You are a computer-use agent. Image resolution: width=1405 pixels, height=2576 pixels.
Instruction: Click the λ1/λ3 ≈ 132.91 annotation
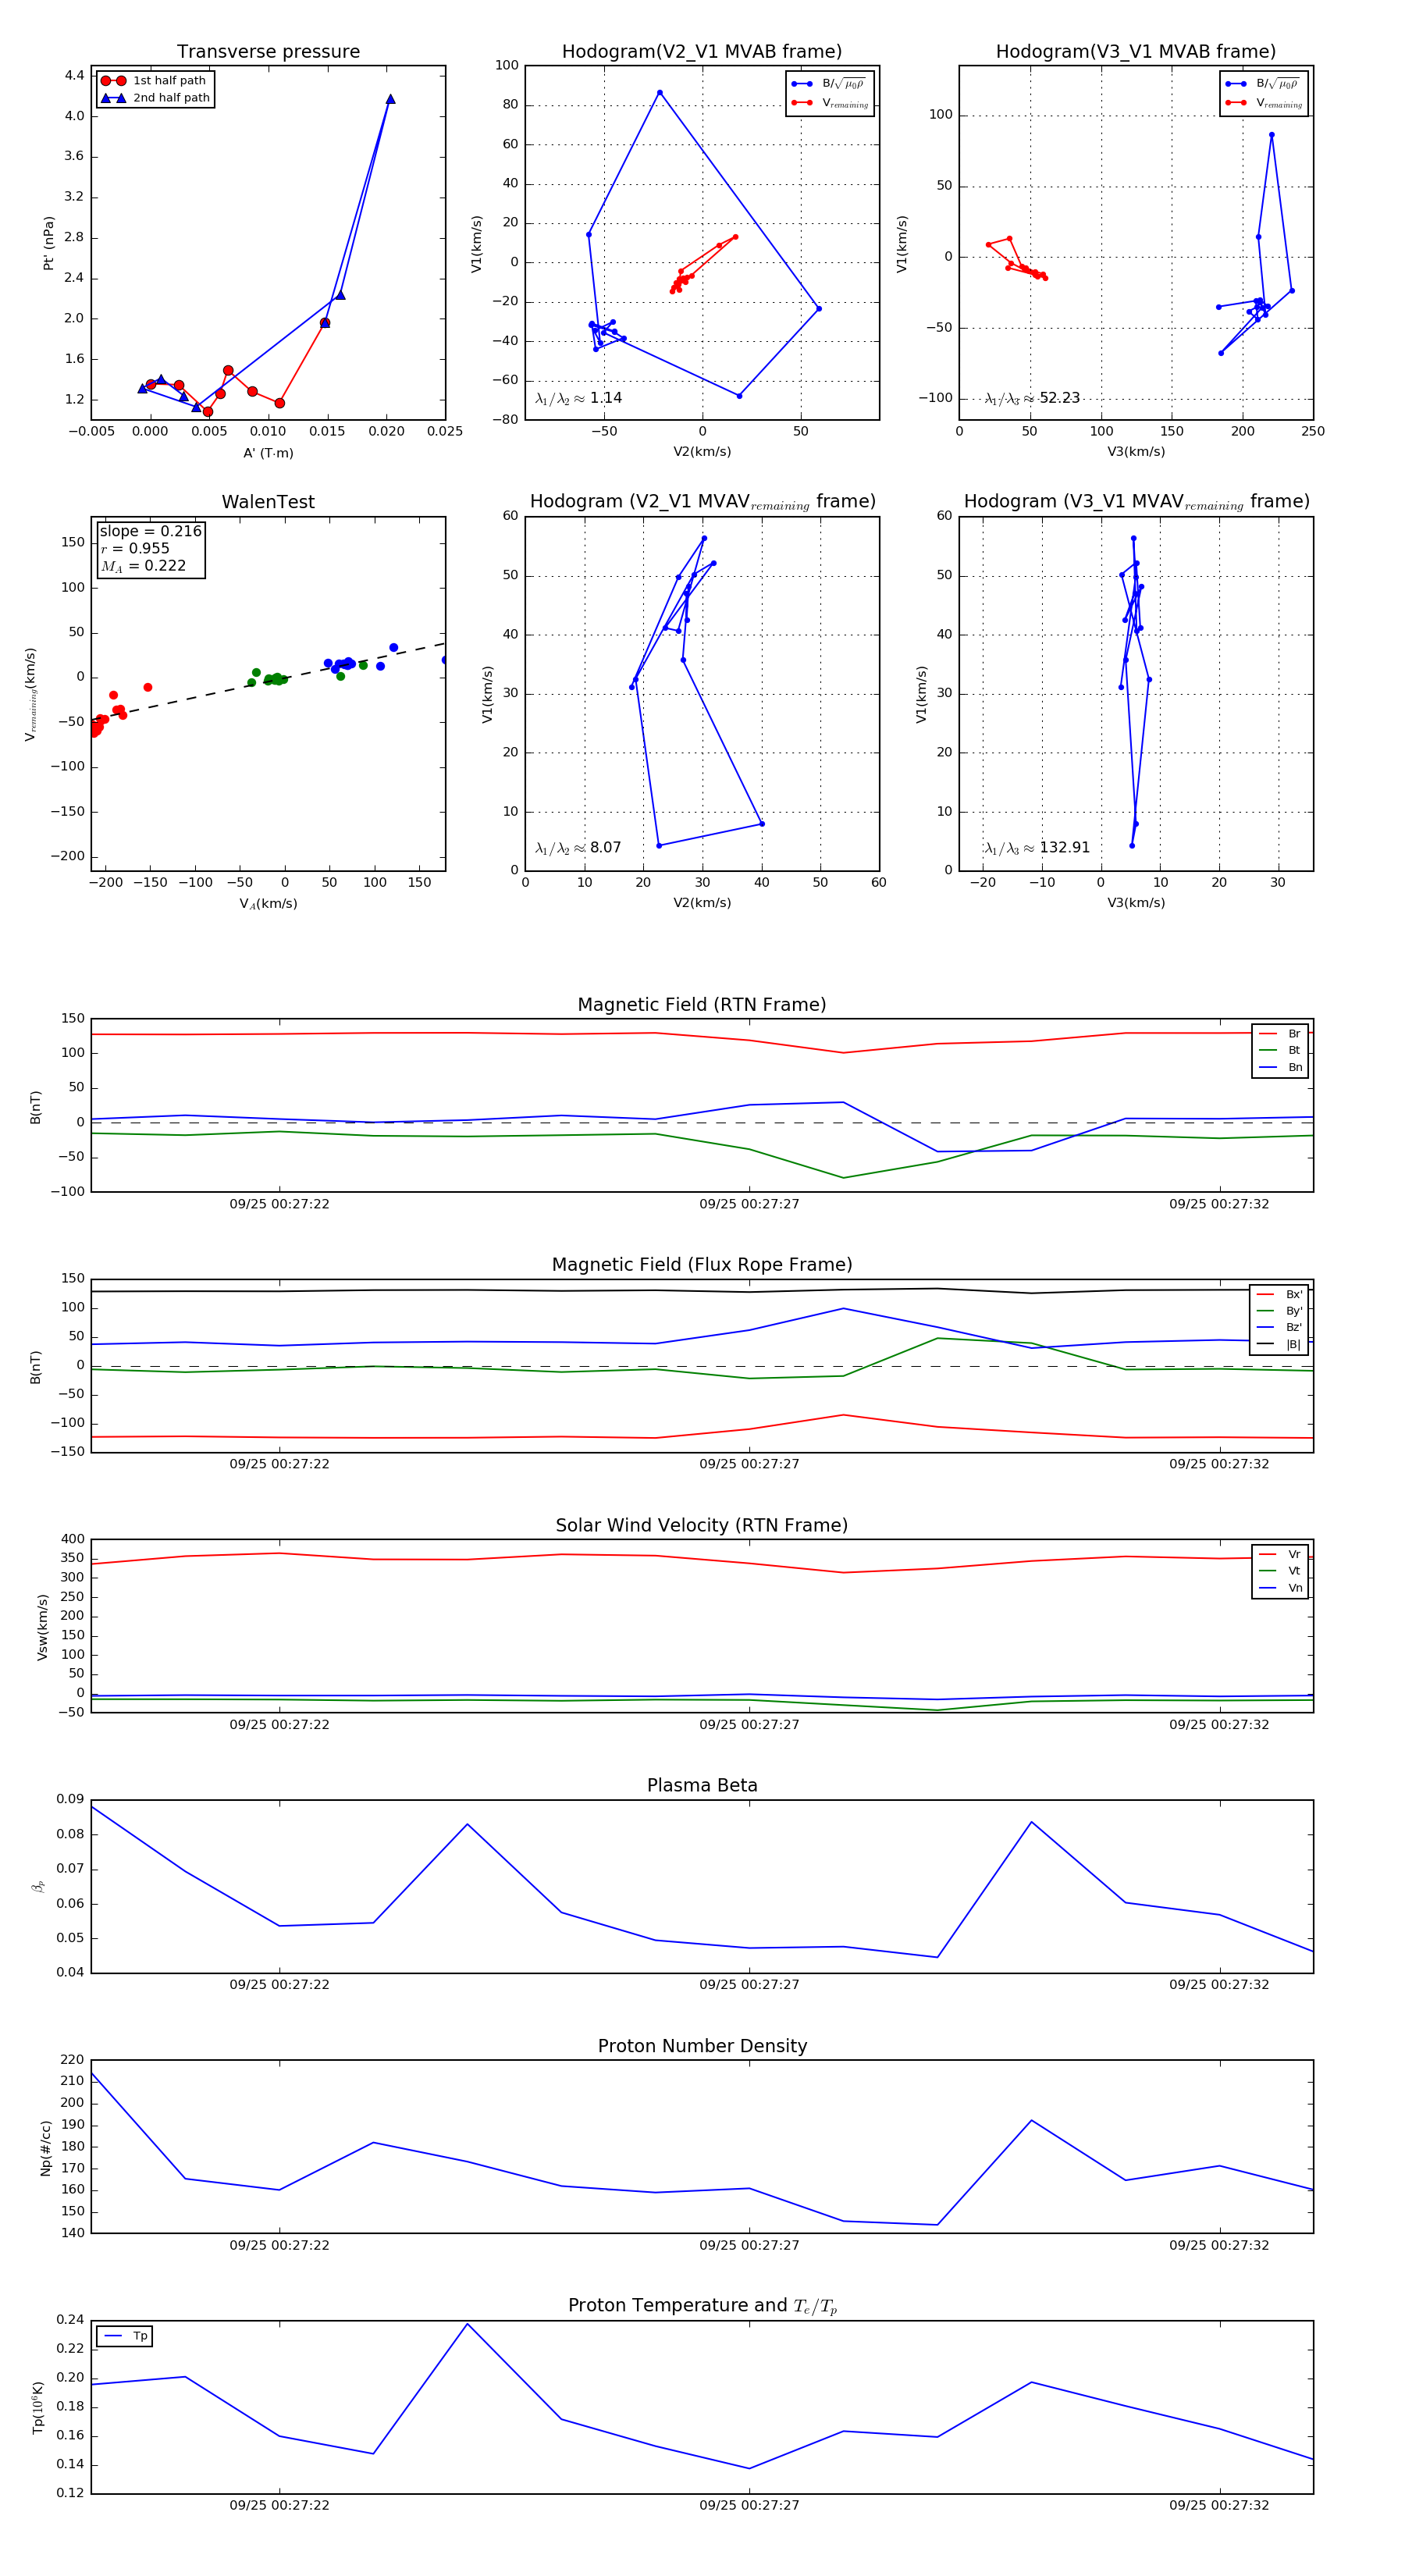click(x=1037, y=848)
